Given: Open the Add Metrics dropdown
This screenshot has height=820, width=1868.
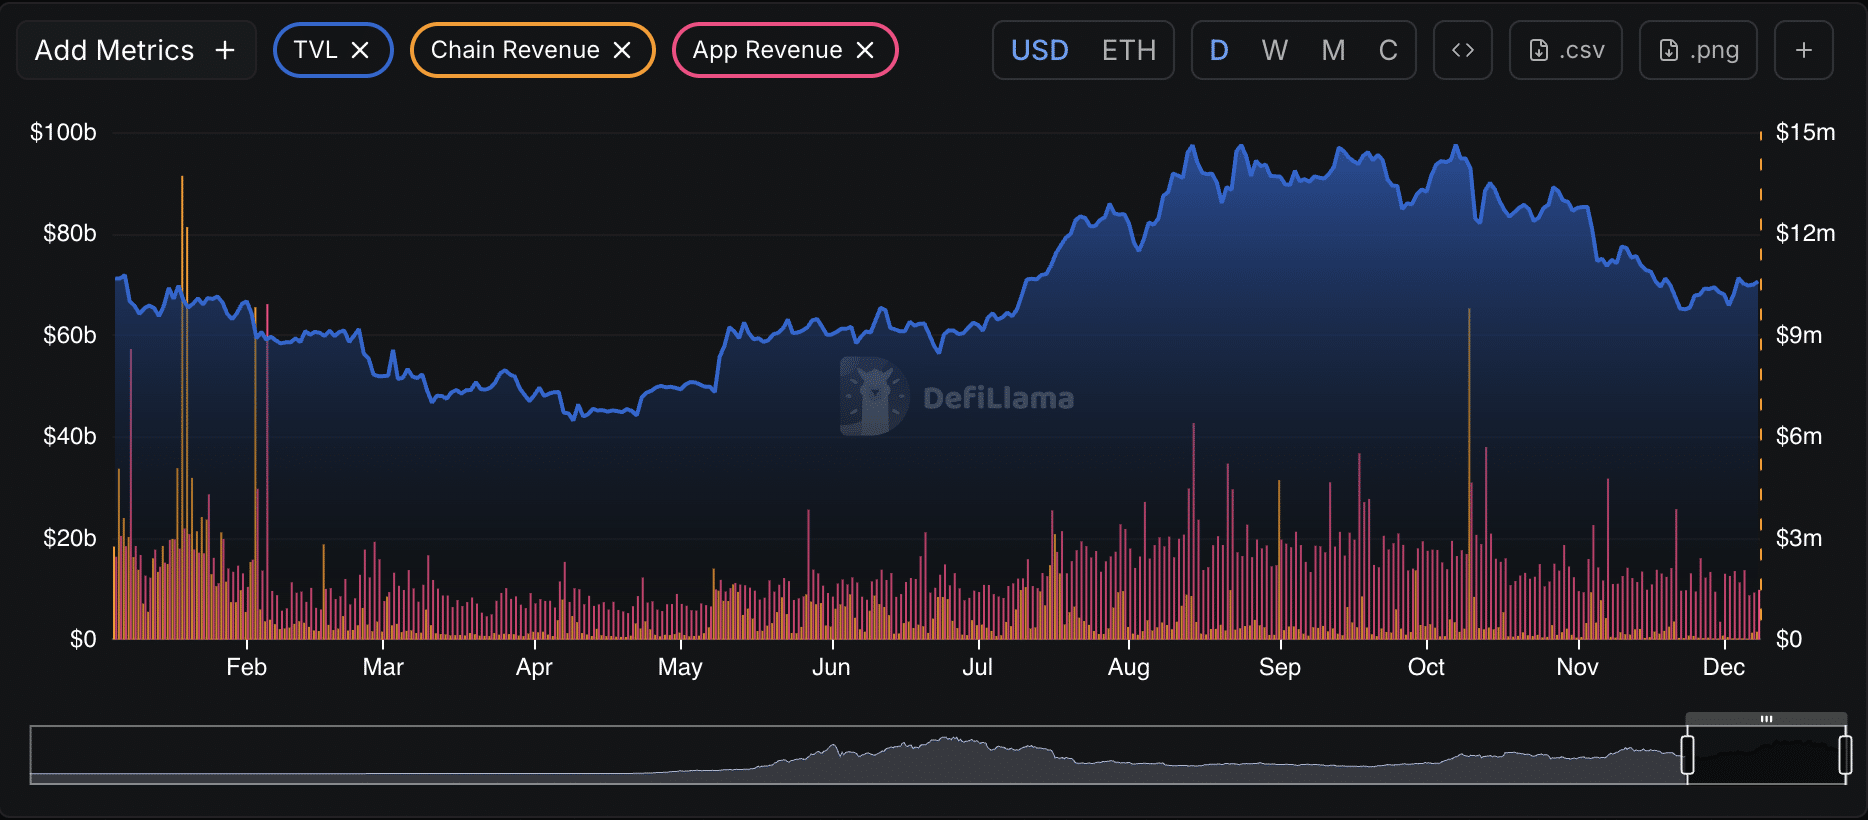Looking at the screenshot, I should pyautogui.click(x=136, y=50).
